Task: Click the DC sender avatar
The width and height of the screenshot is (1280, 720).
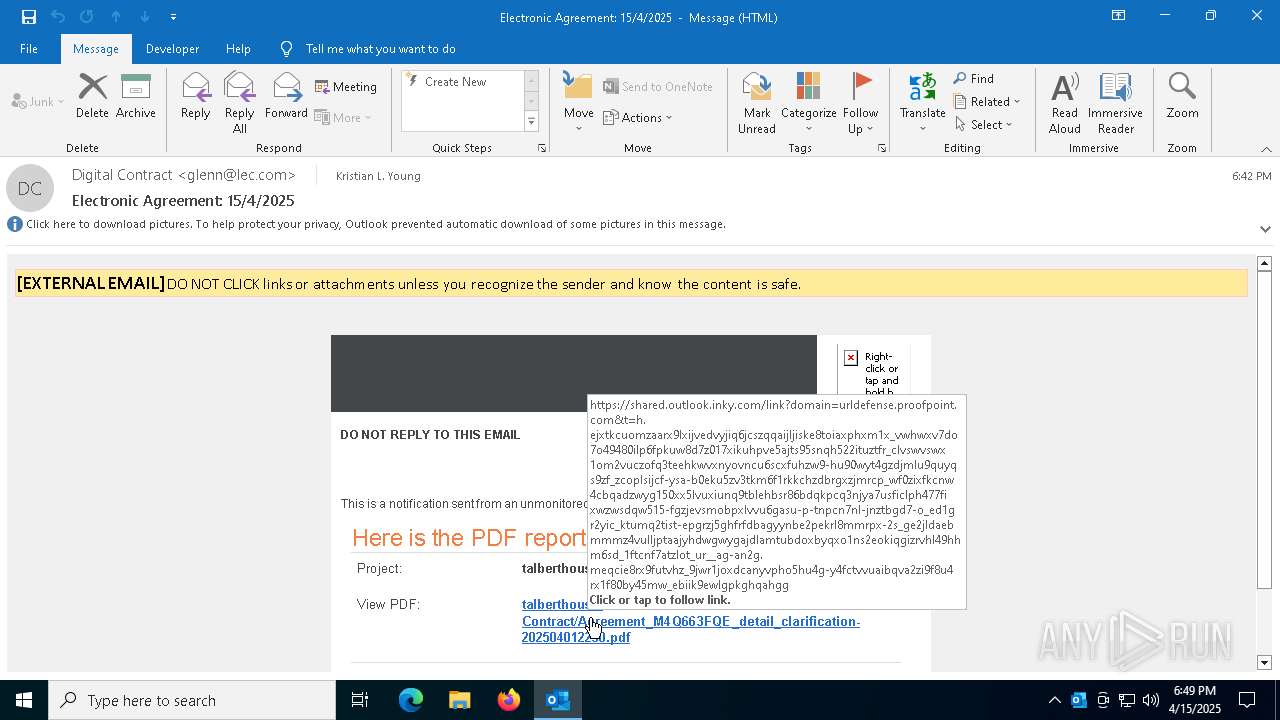Action: coord(30,188)
